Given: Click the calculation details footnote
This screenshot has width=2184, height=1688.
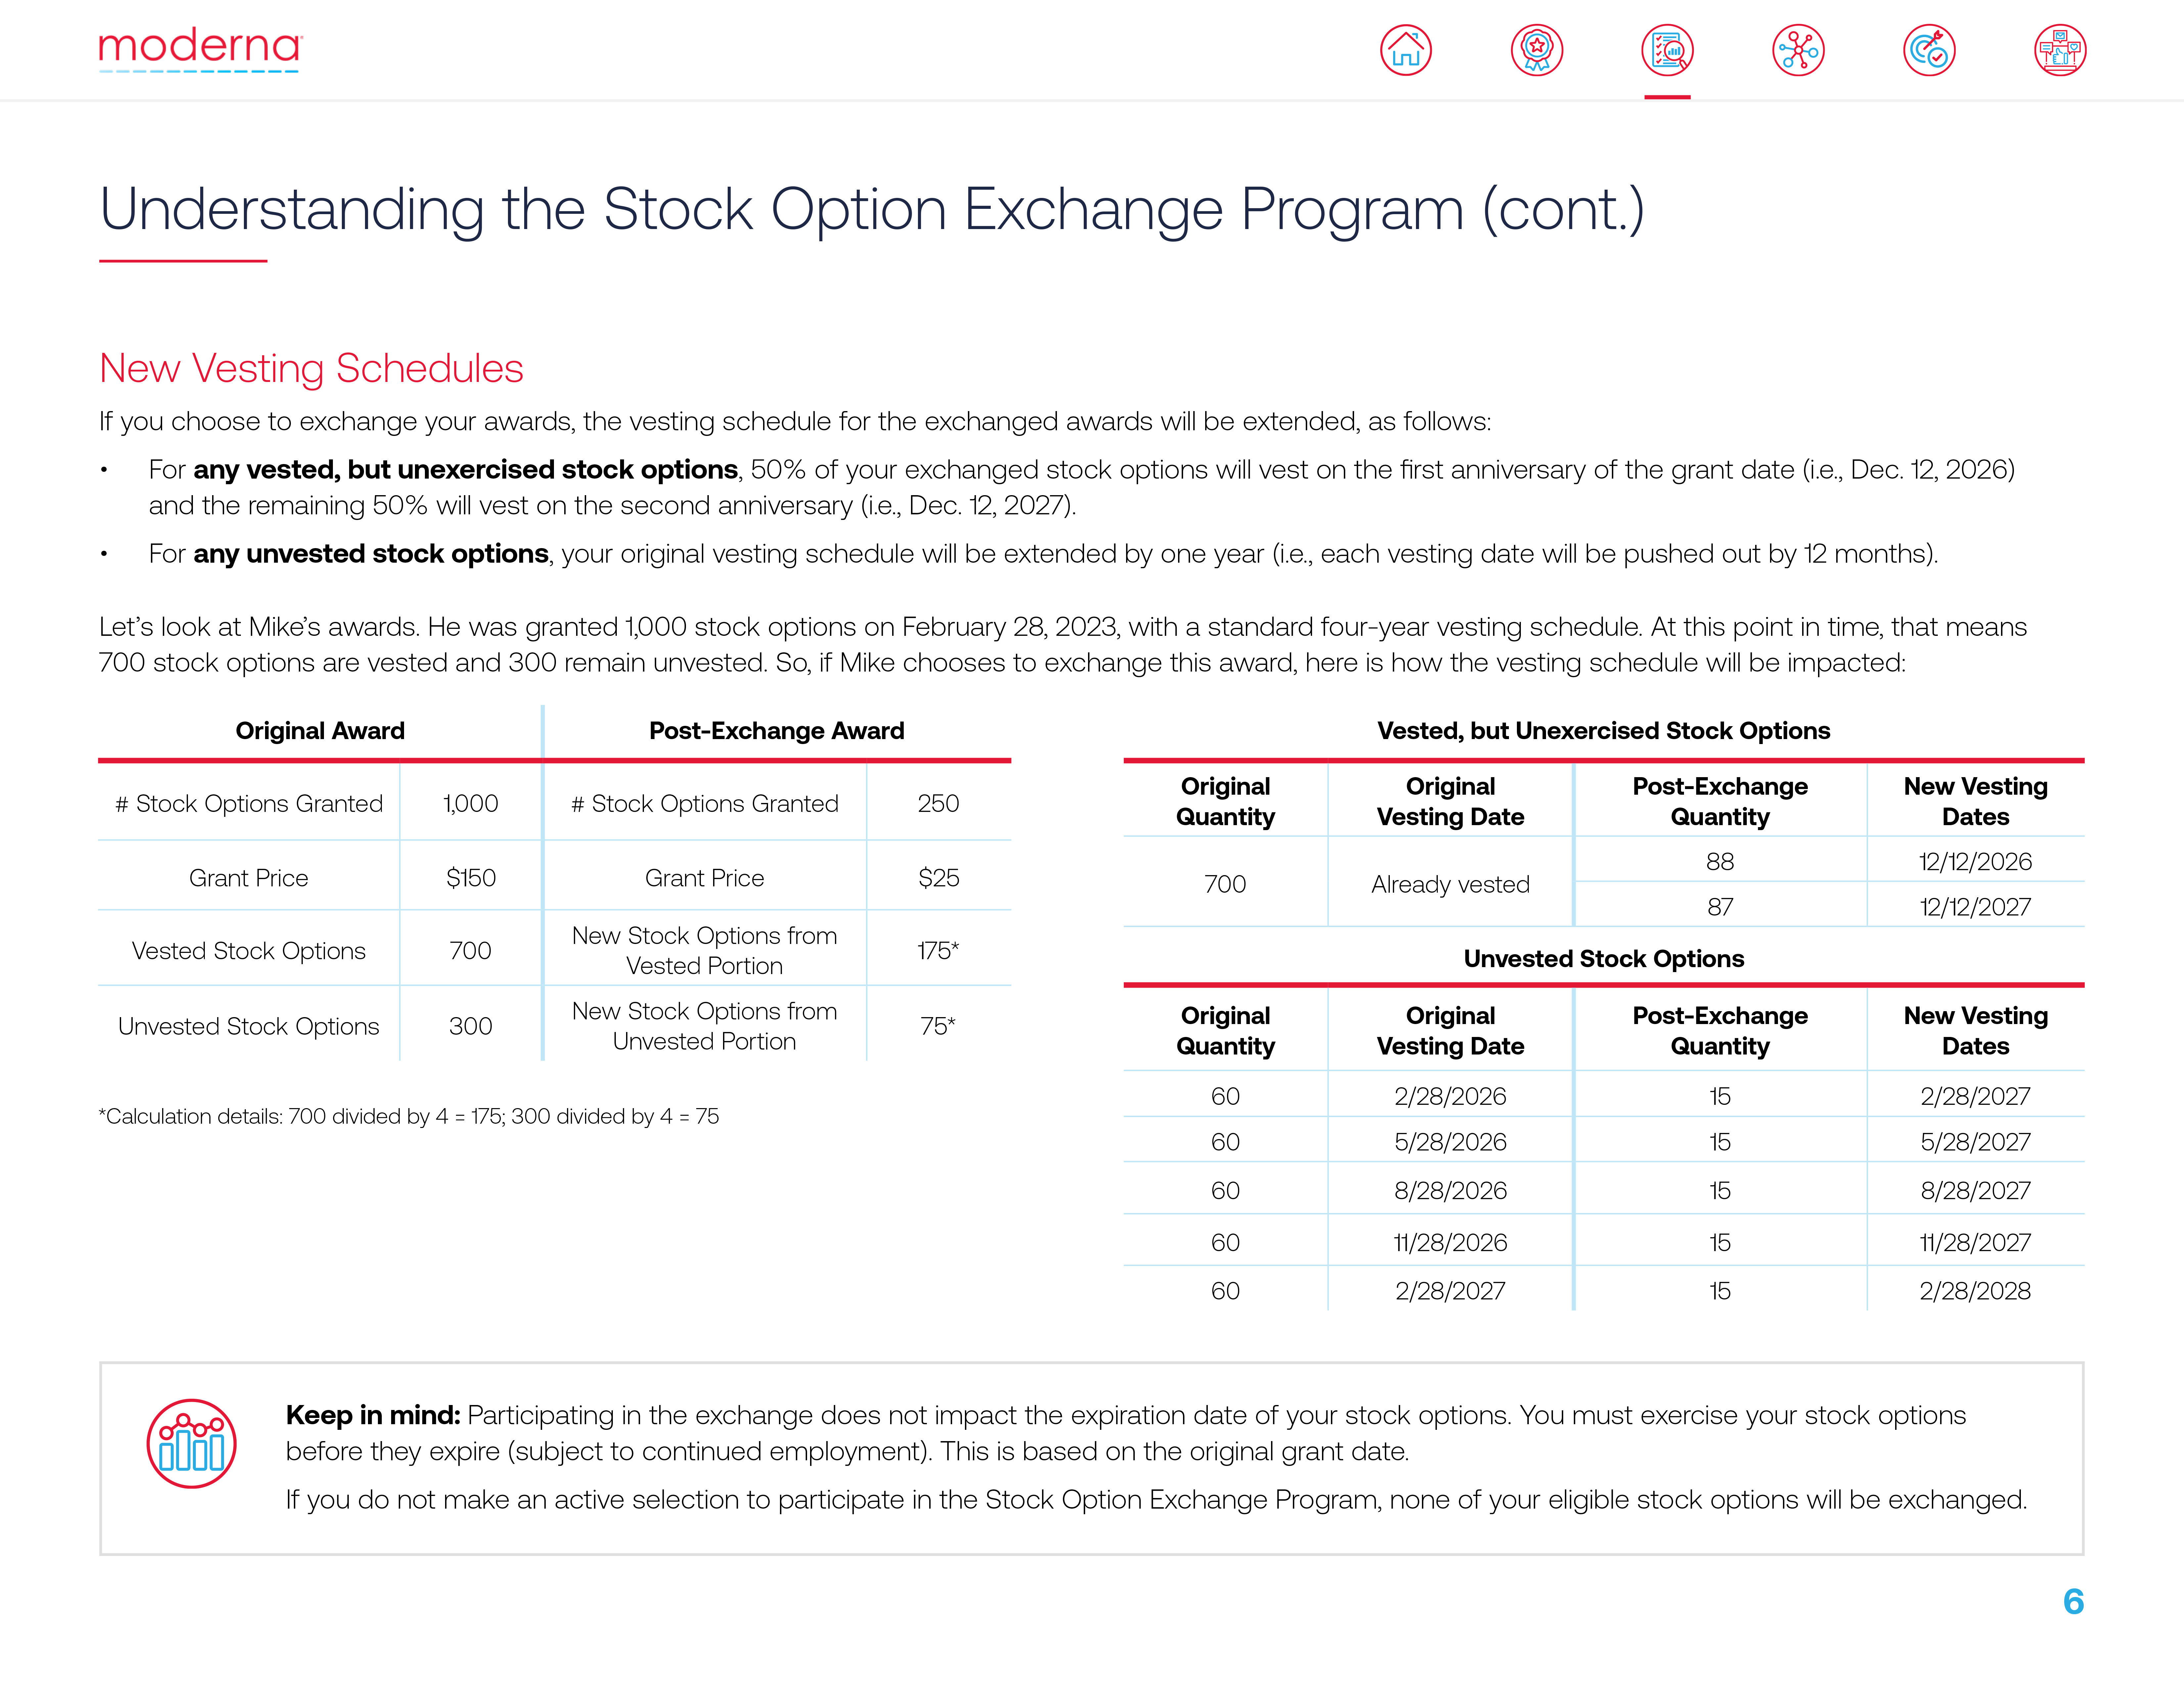Looking at the screenshot, I should pyautogui.click(x=408, y=1116).
